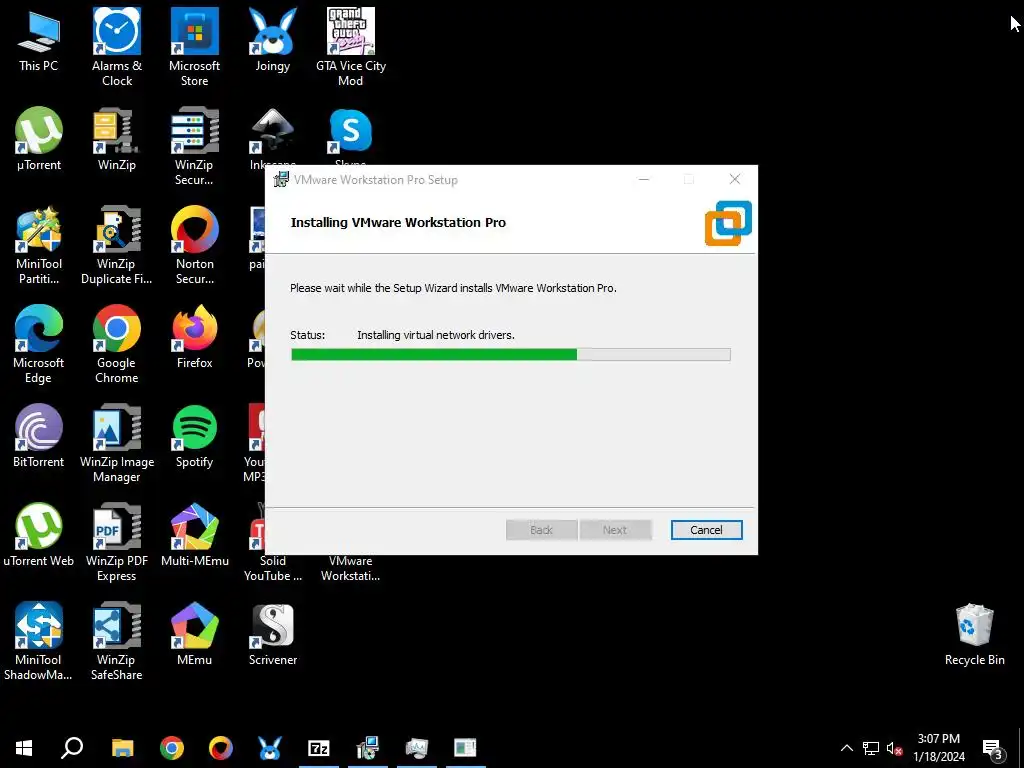1024x768 pixels.
Task: Launch Scrivener desktop shortcut
Action: coord(272,634)
